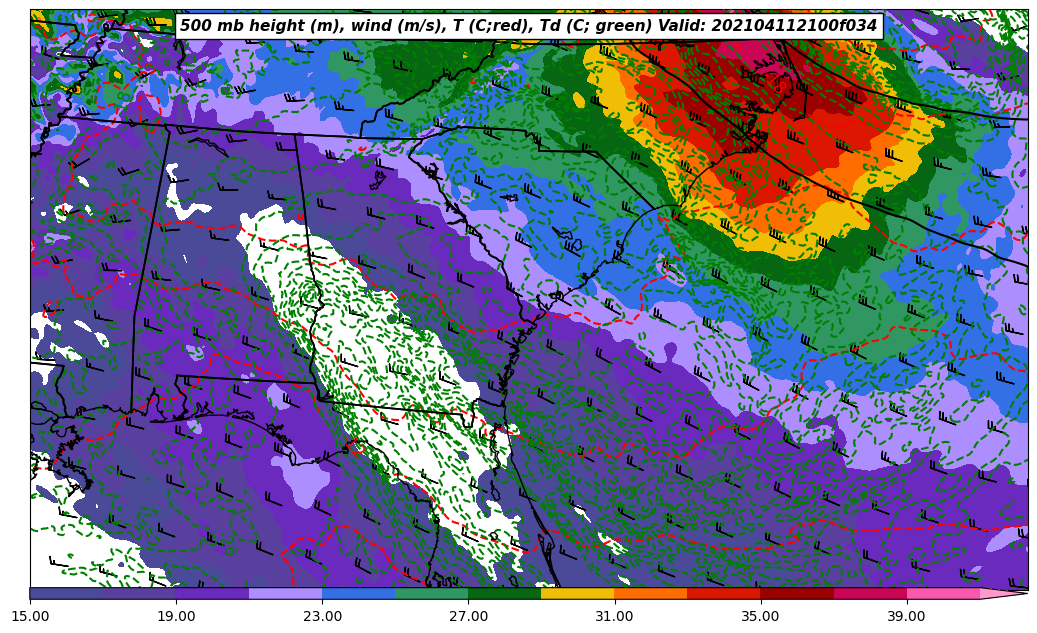The height and width of the screenshot is (633, 1037).
Task: Select the orange colorbar swatch
Action: tap(650, 593)
